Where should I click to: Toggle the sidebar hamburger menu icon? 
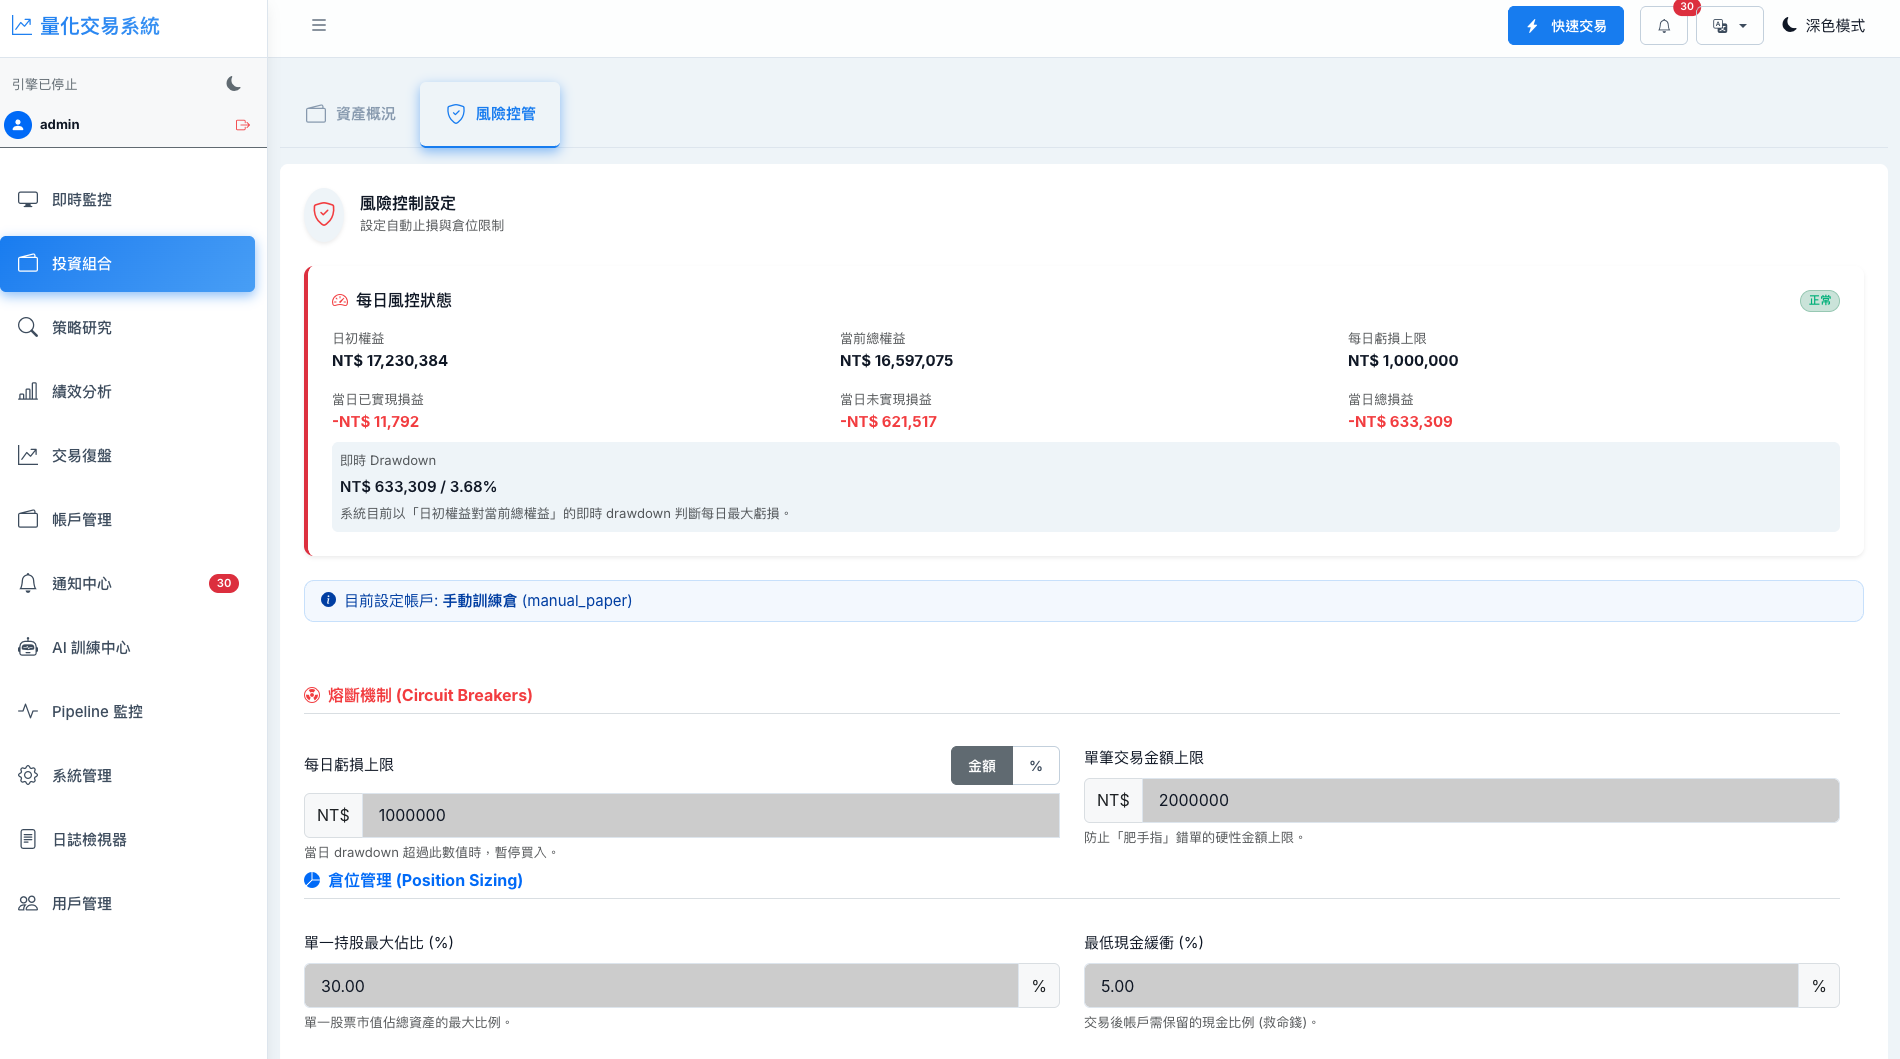coord(319,25)
